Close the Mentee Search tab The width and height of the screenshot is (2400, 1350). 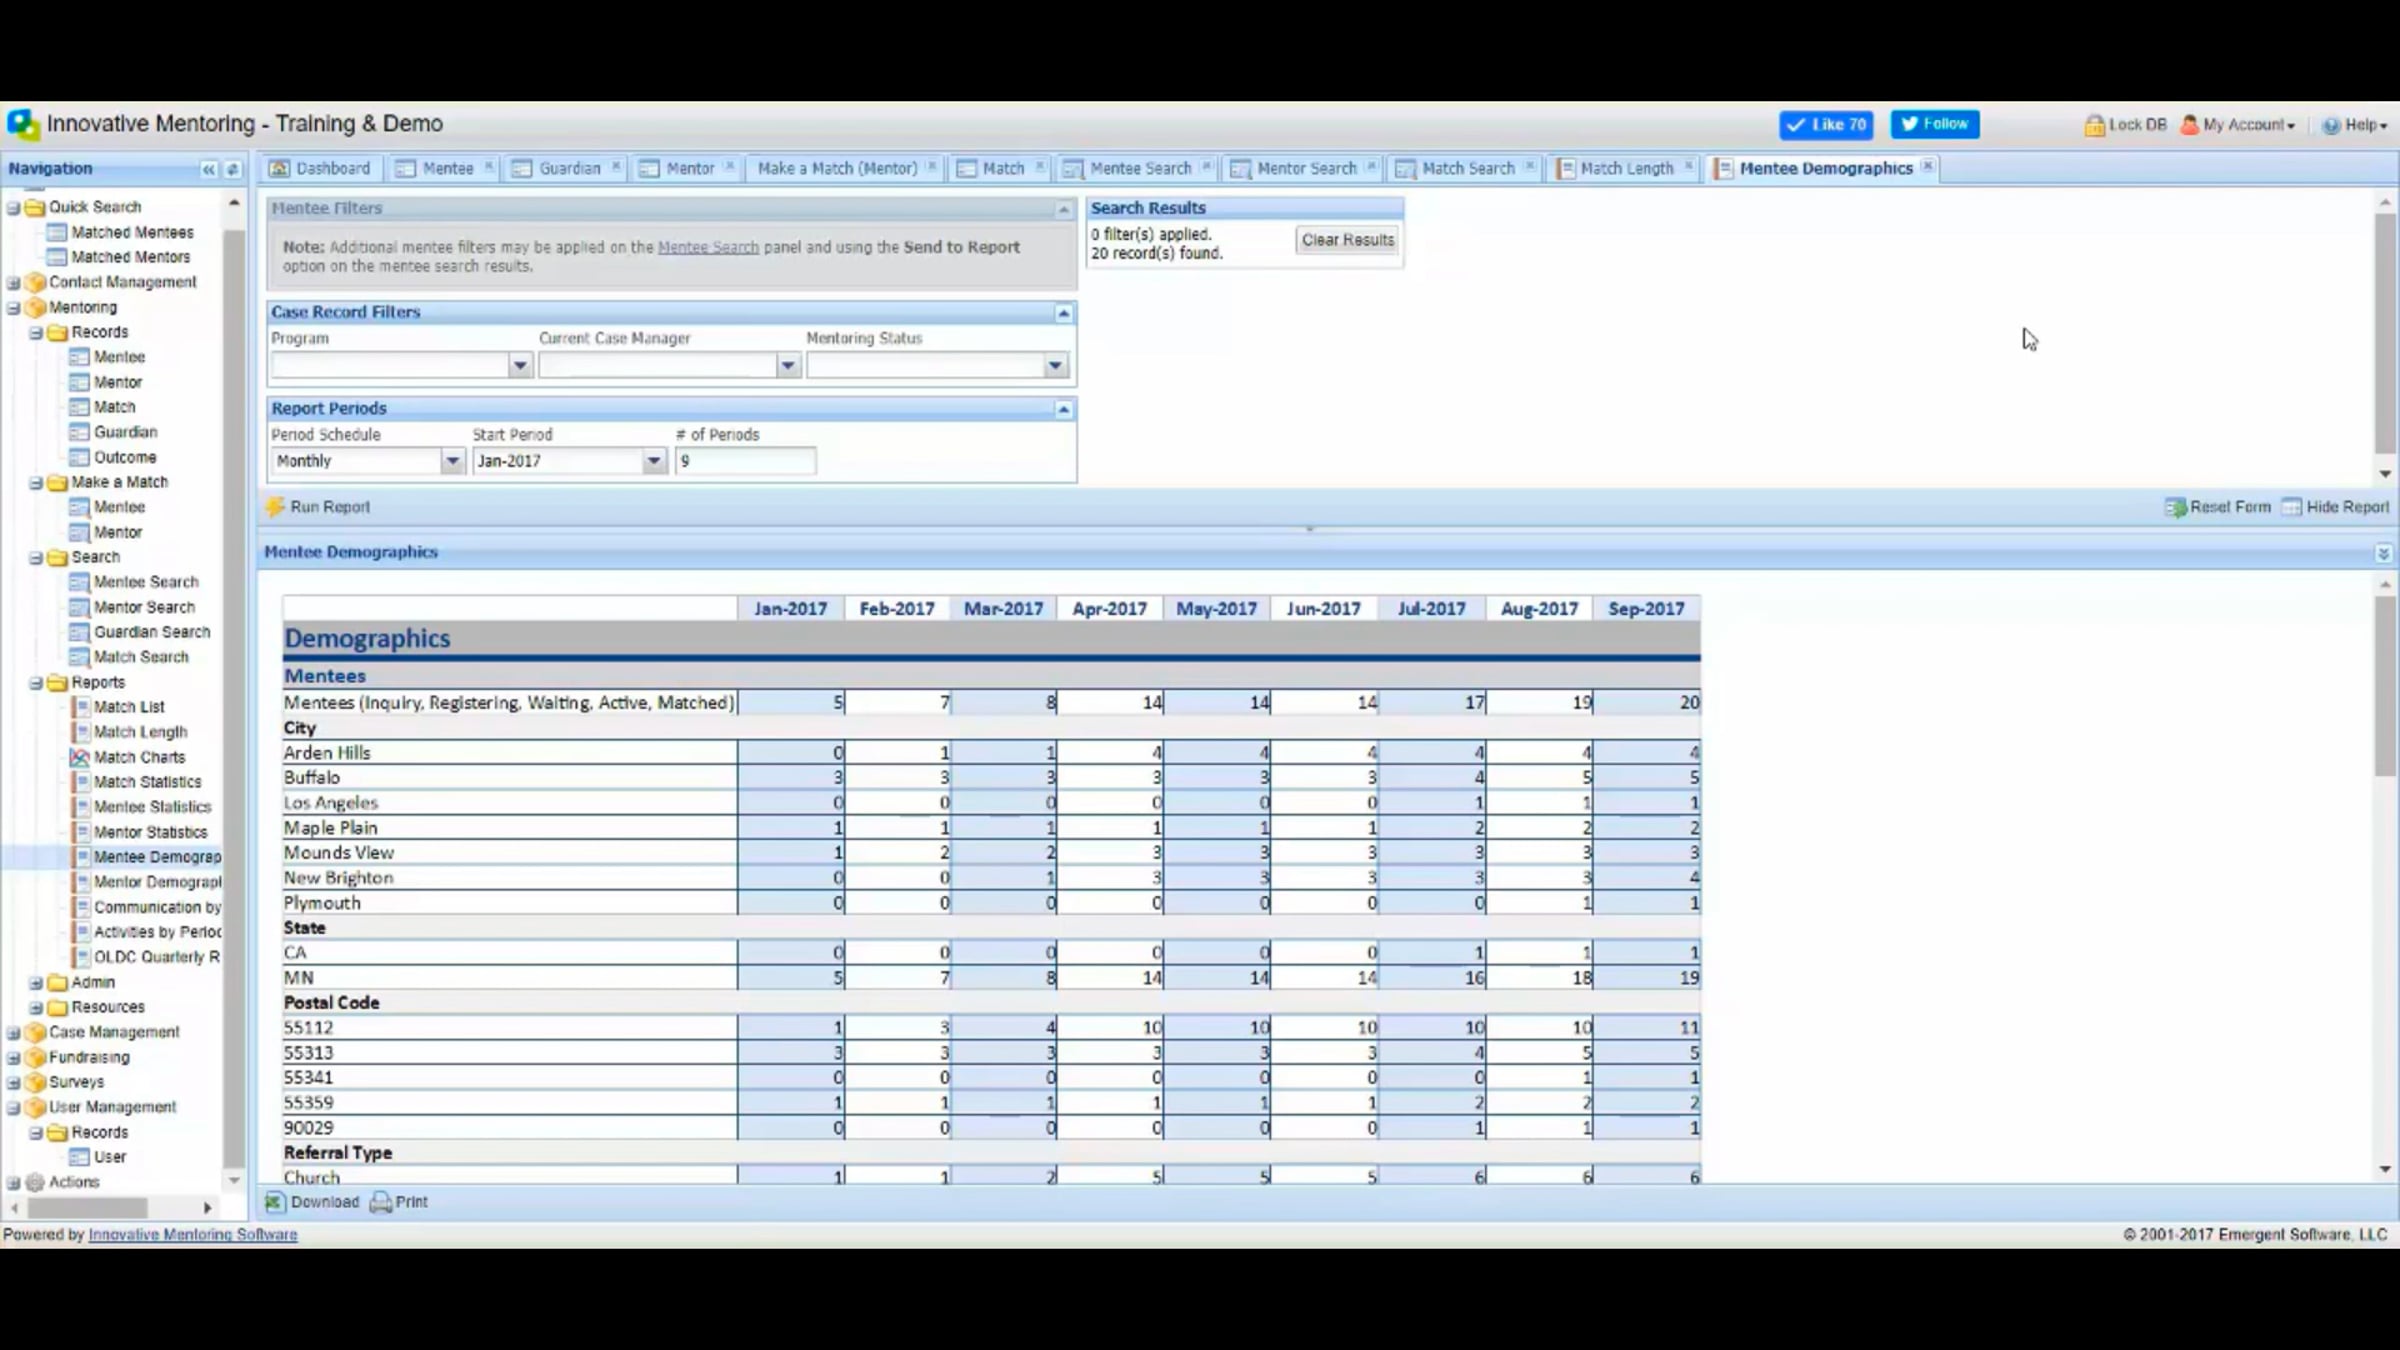pyautogui.click(x=1206, y=166)
